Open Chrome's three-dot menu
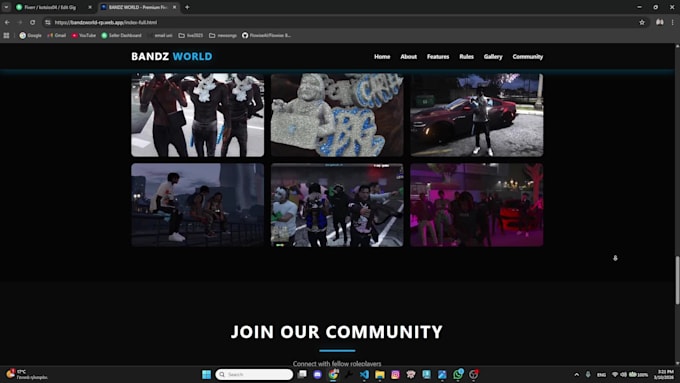 [x=673, y=22]
